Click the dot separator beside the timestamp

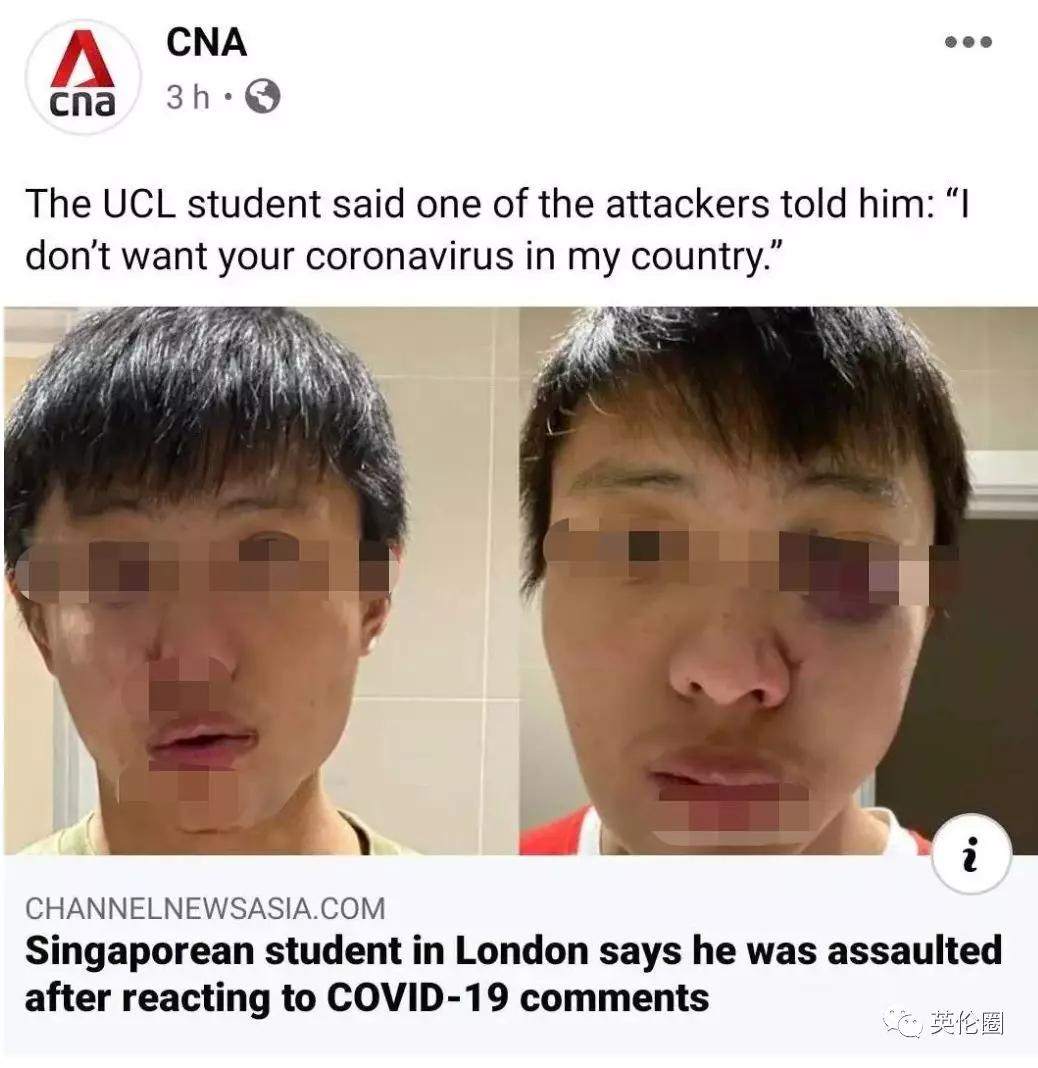click(x=228, y=97)
